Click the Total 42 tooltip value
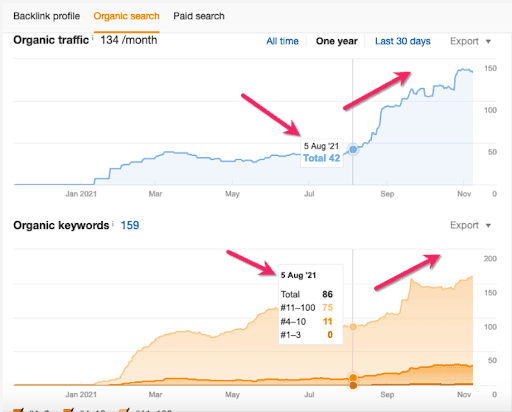The width and height of the screenshot is (512, 412). tap(321, 158)
